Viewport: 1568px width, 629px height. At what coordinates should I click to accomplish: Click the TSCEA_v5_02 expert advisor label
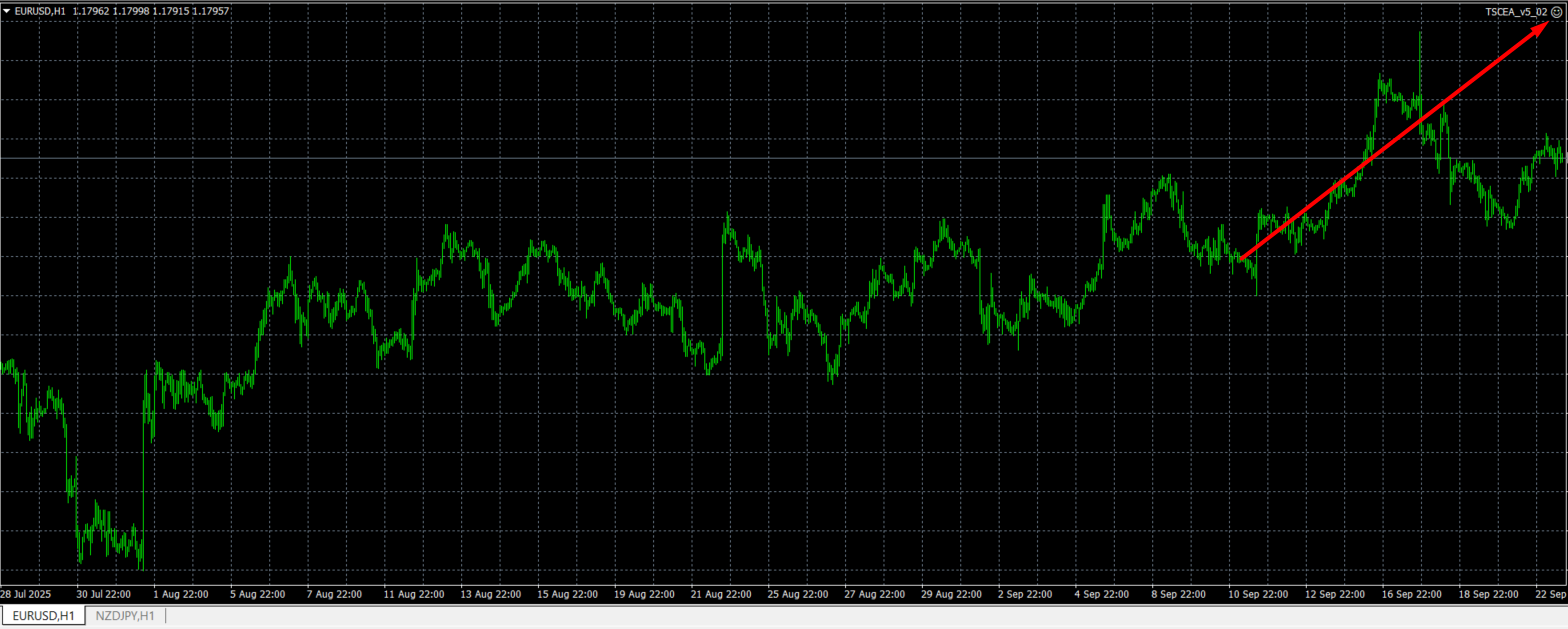[1516, 11]
